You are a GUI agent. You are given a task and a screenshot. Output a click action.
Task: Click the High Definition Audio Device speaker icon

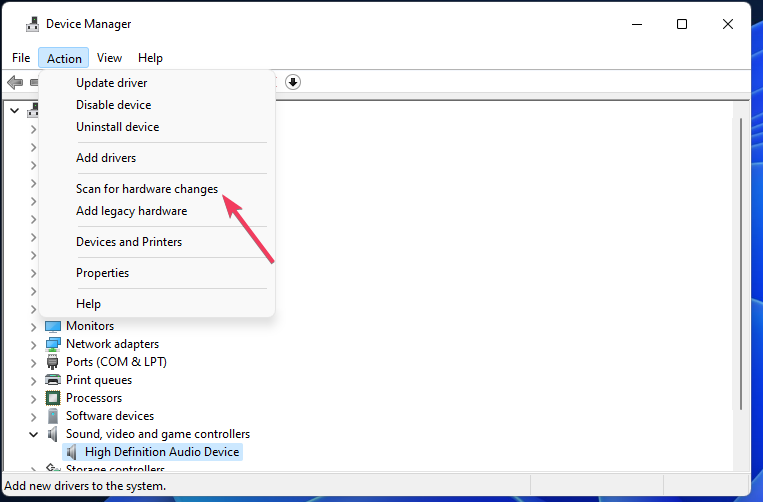pyautogui.click(x=72, y=452)
